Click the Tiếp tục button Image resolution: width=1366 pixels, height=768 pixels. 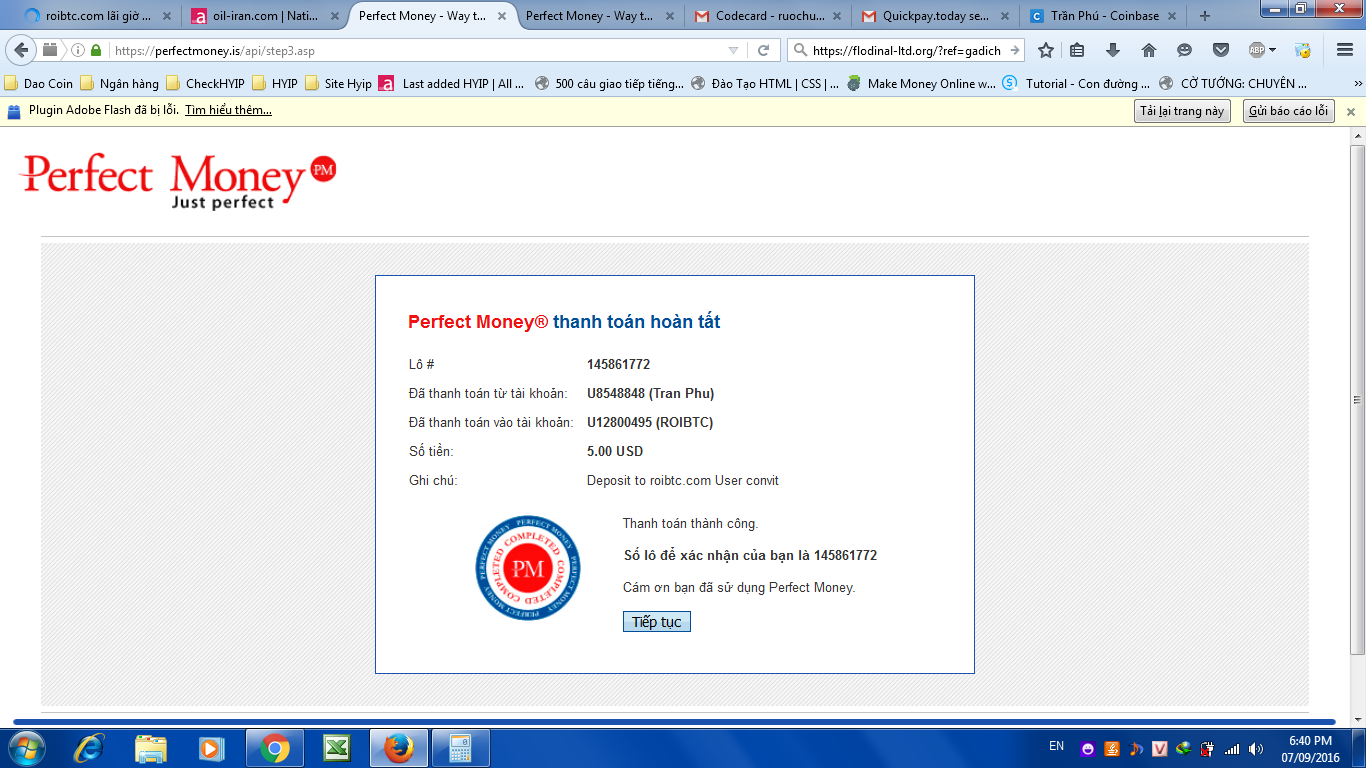click(657, 622)
